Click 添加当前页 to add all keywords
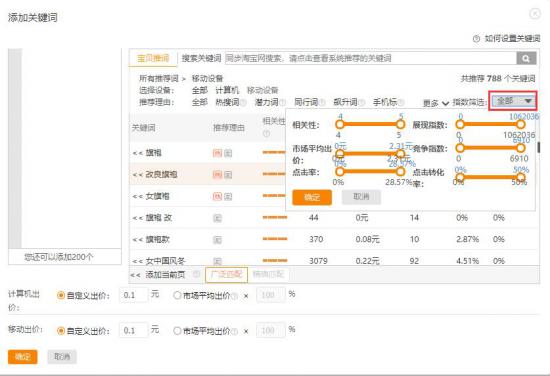Viewport: 550px width, 376px height. [x=165, y=275]
